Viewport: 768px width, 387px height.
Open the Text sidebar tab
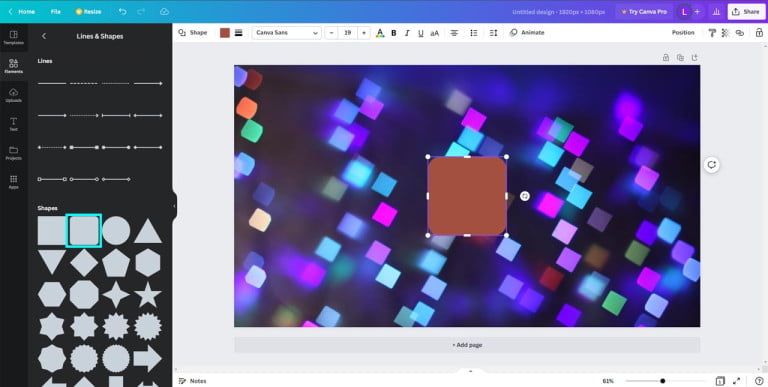click(x=14, y=124)
